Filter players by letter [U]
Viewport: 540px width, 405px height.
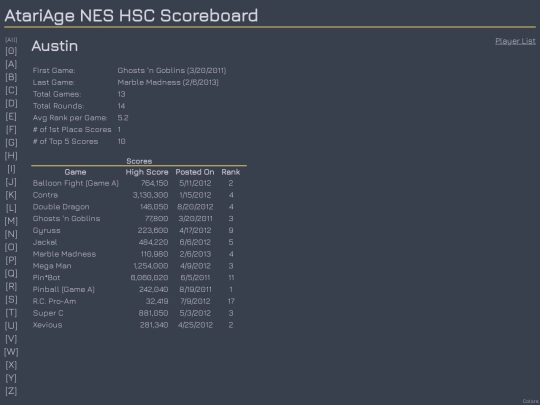click(x=11, y=326)
